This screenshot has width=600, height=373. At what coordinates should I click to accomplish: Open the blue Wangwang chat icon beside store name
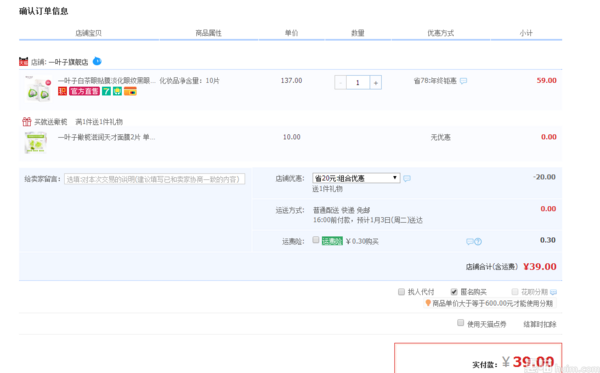97,61
